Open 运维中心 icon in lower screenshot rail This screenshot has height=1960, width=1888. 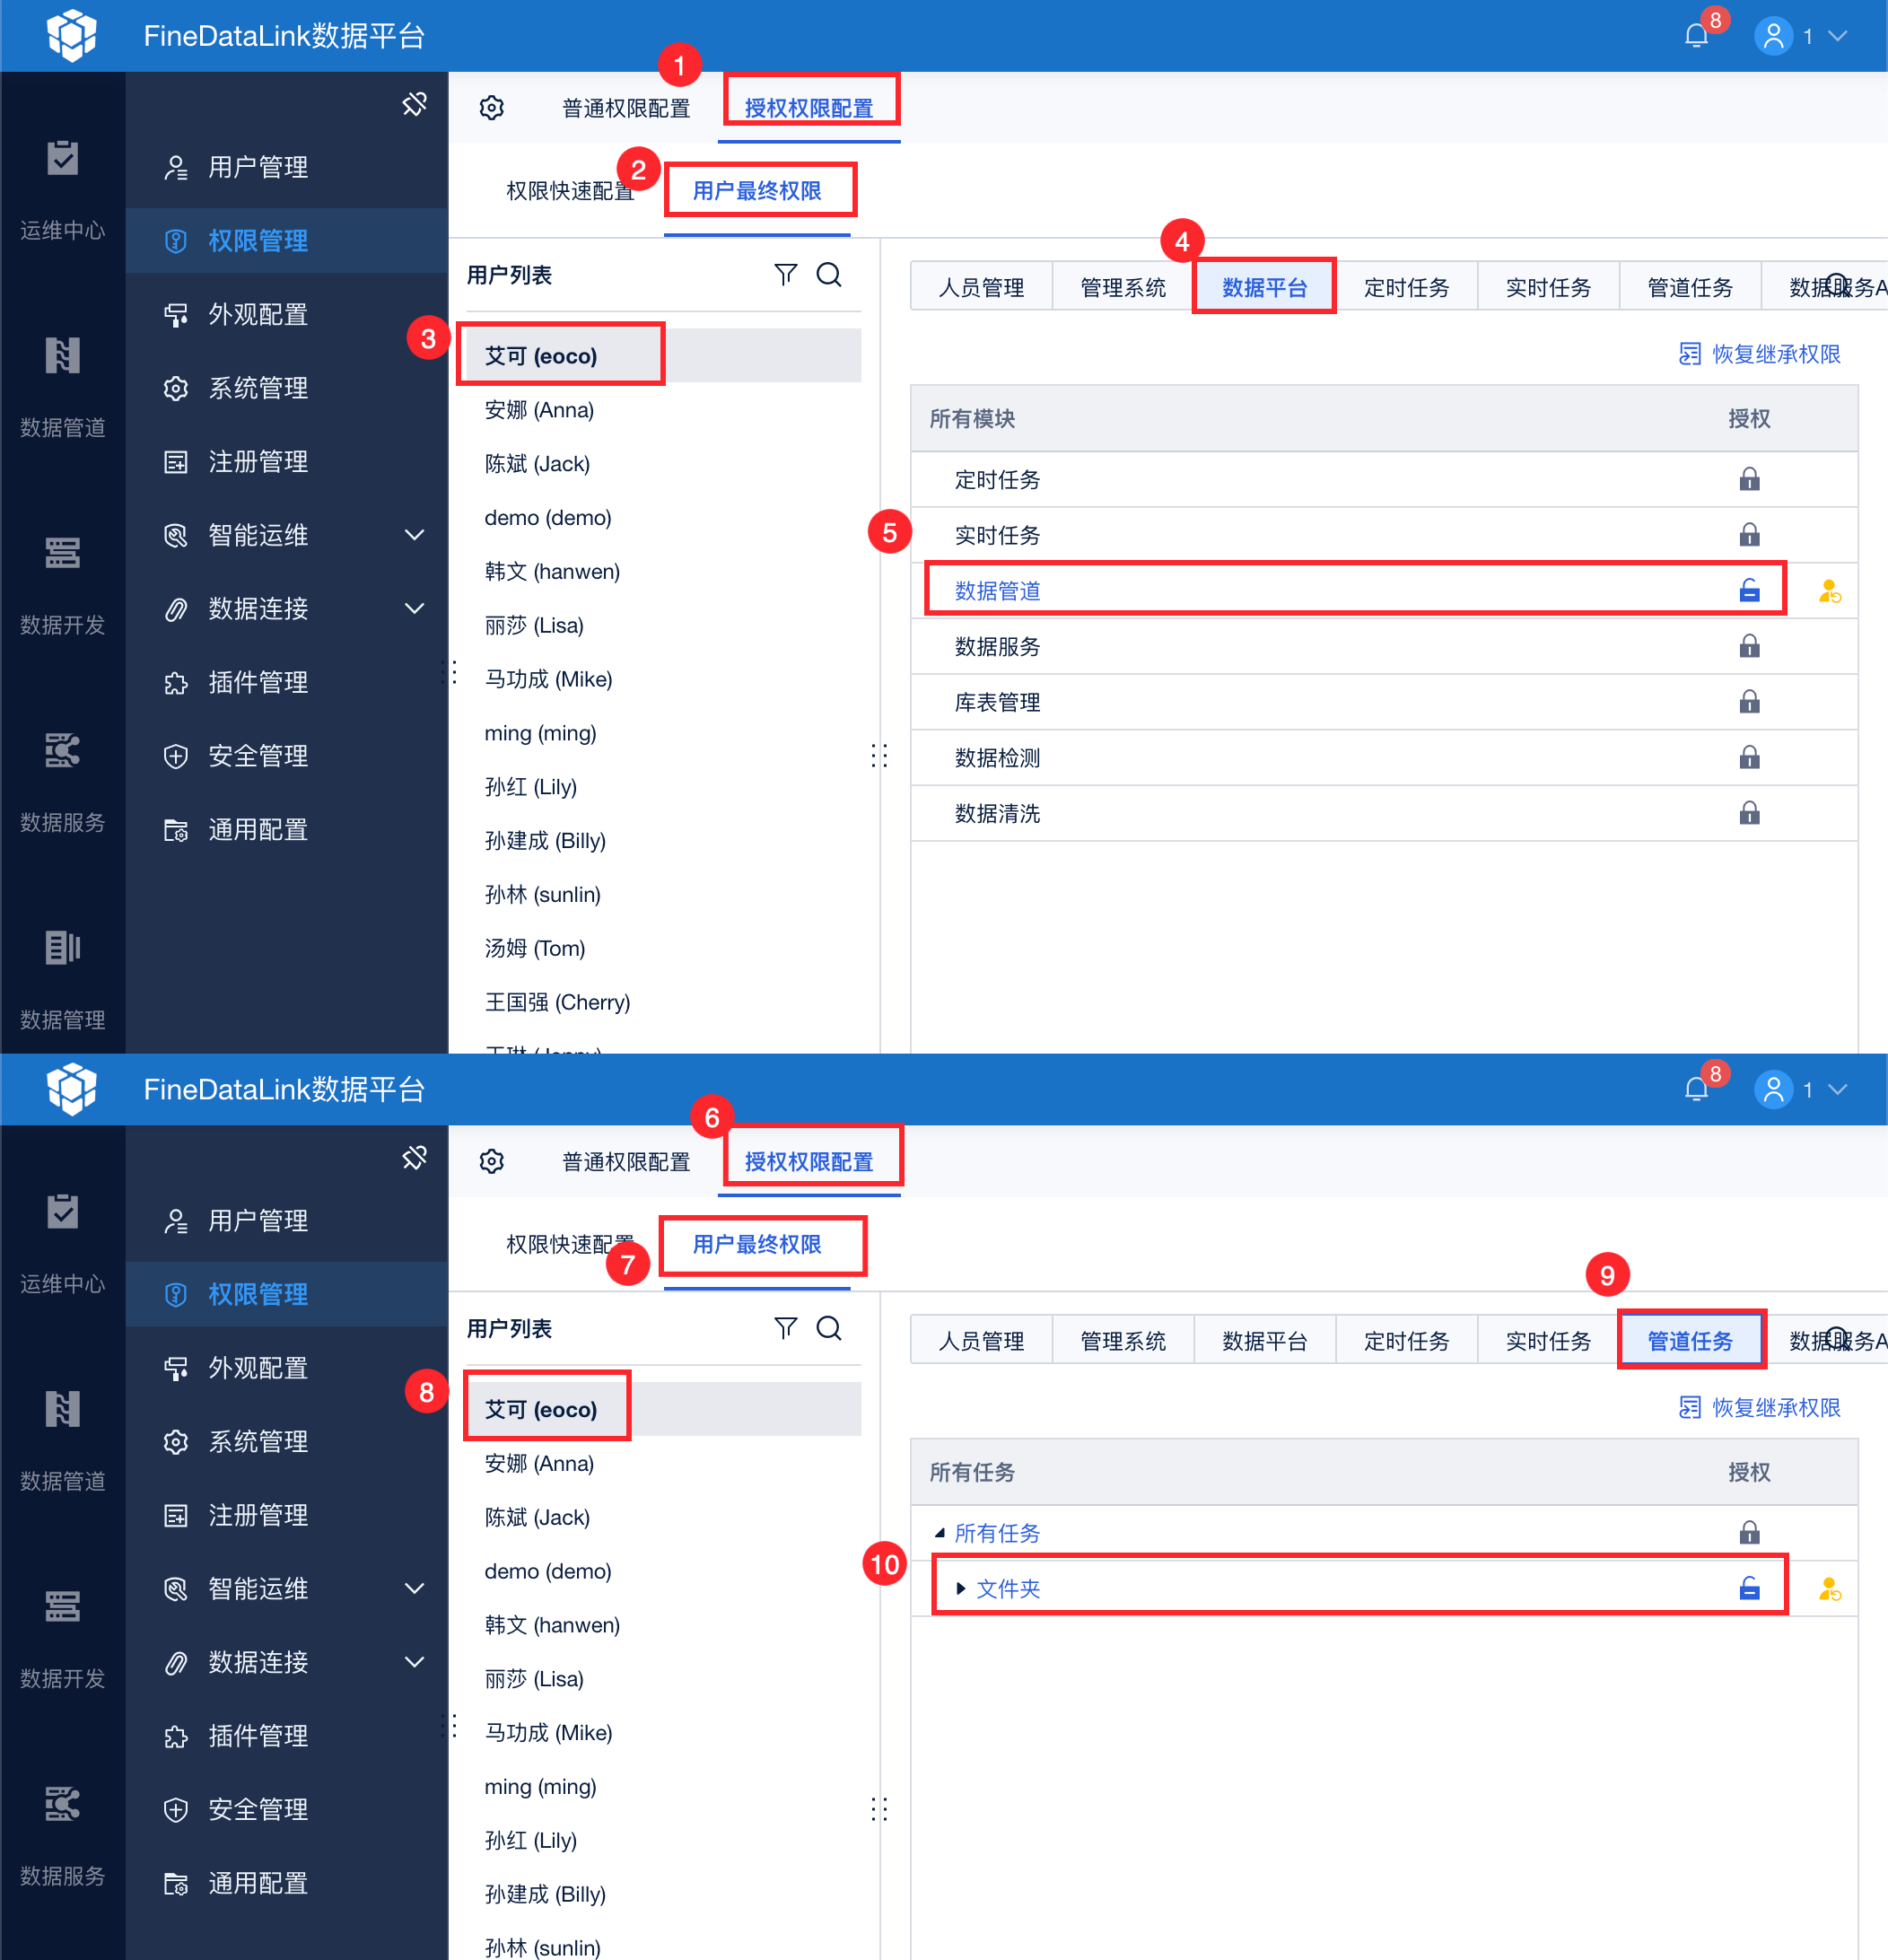[x=62, y=1212]
